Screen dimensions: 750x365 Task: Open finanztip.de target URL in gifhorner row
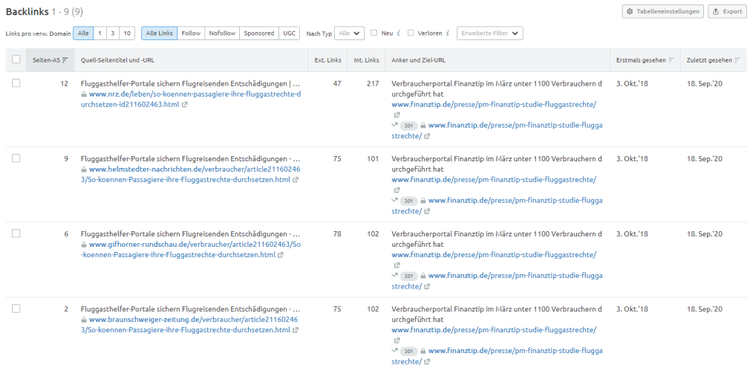(494, 254)
